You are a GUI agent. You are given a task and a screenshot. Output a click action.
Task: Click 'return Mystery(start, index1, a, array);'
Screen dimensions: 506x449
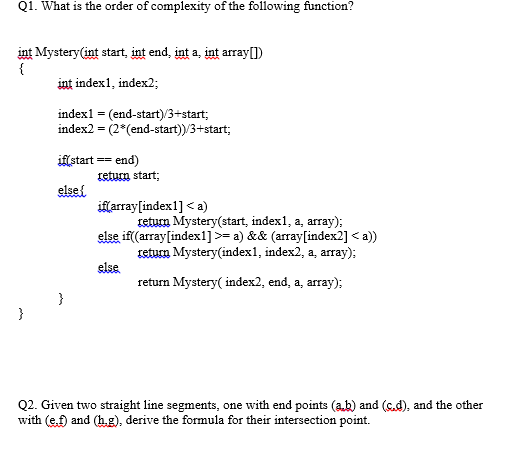(240, 221)
